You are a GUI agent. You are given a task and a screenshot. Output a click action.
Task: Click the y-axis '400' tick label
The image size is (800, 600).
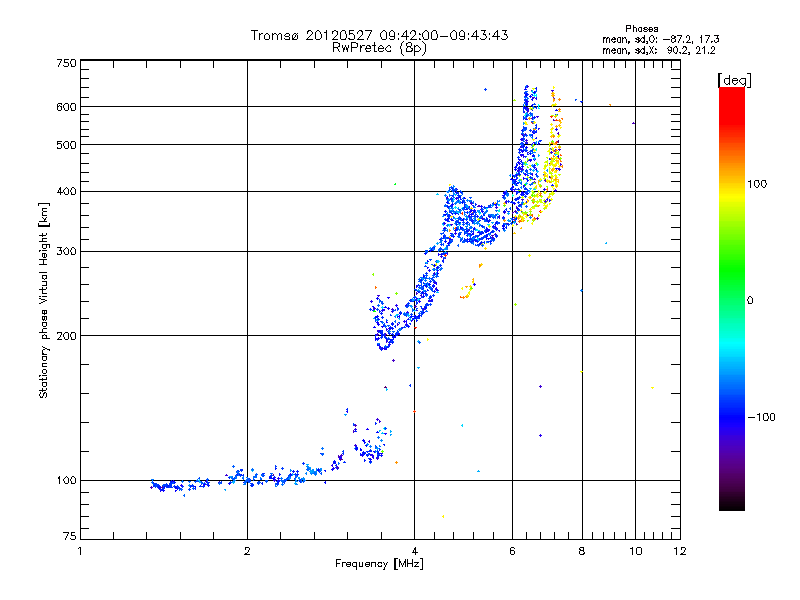coord(67,192)
